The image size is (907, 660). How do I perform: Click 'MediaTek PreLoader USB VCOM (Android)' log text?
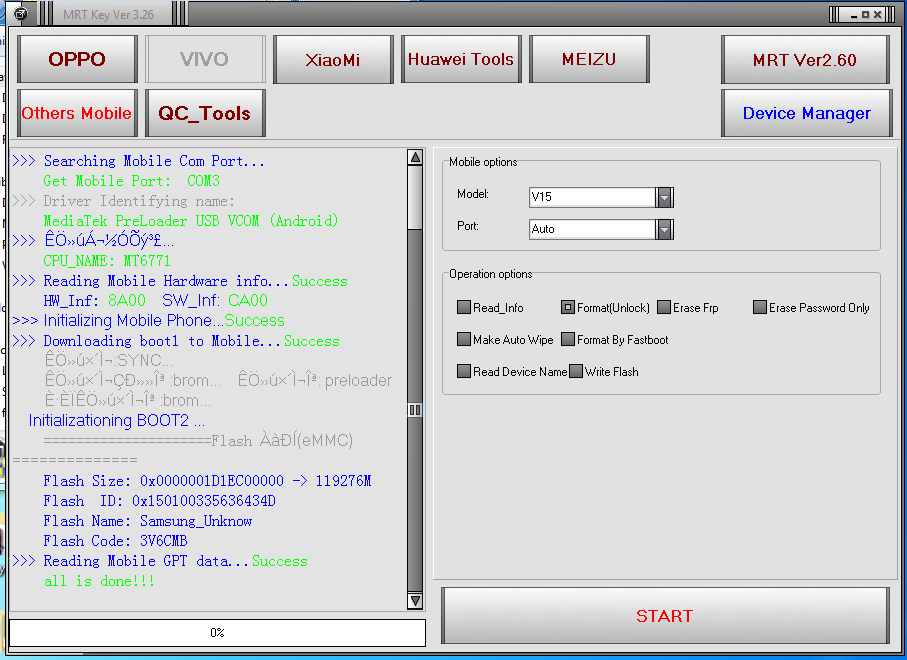191,221
